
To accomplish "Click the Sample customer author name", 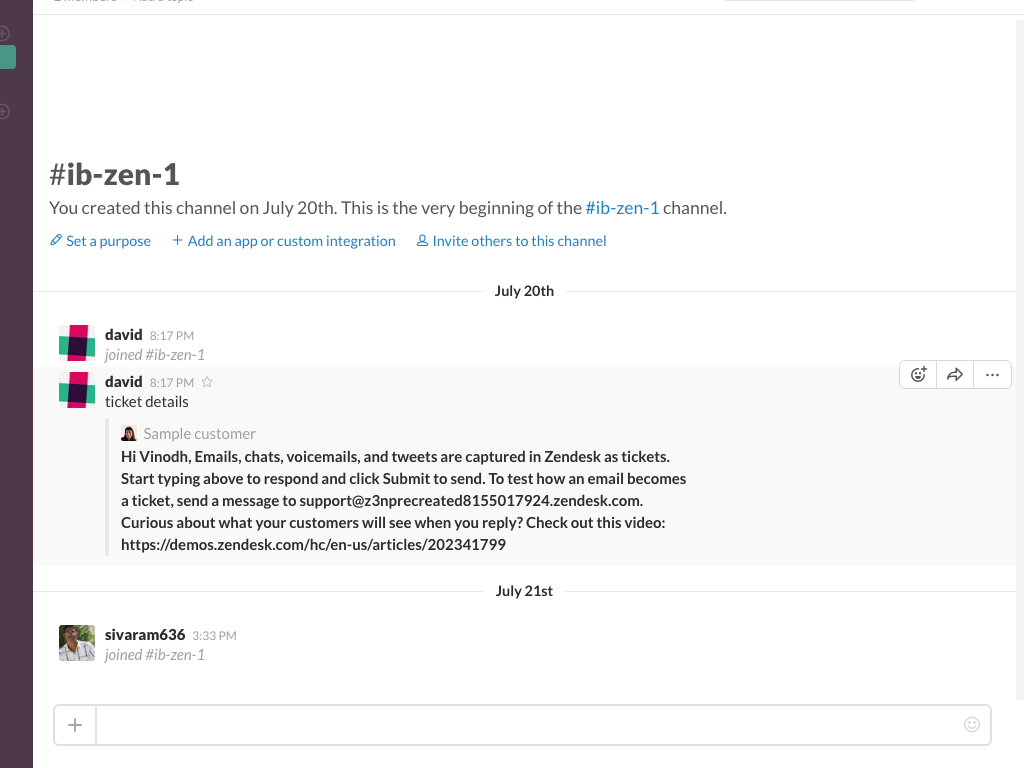I will pyautogui.click(x=199, y=434).
